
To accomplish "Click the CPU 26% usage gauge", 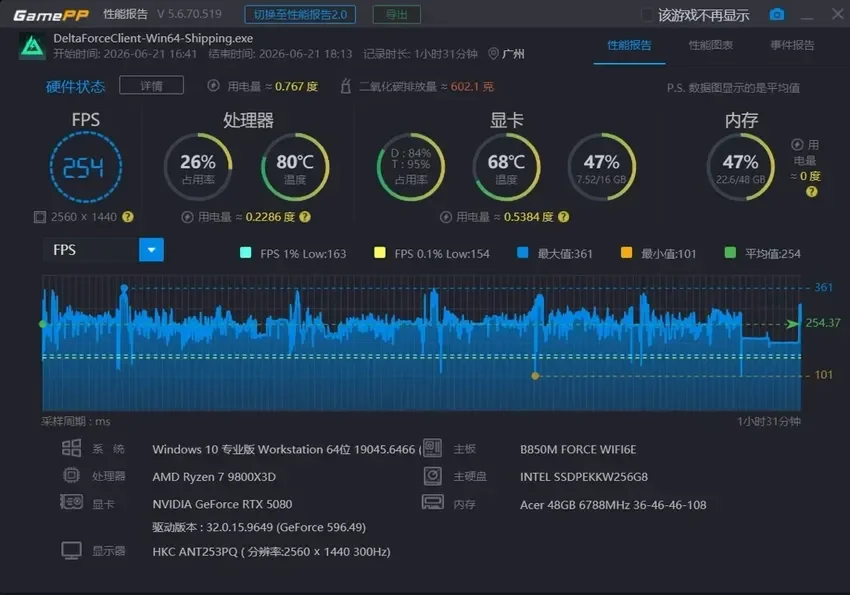I will pos(198,167).
